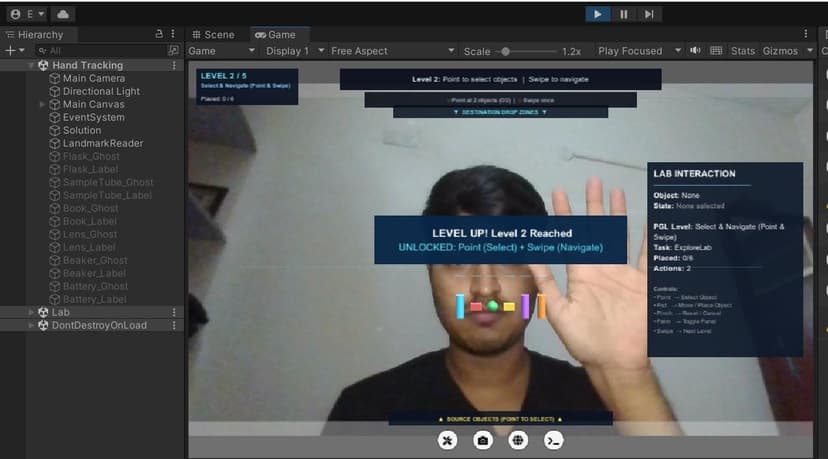Expand the DontDestroyOnLoad scene

31,325
